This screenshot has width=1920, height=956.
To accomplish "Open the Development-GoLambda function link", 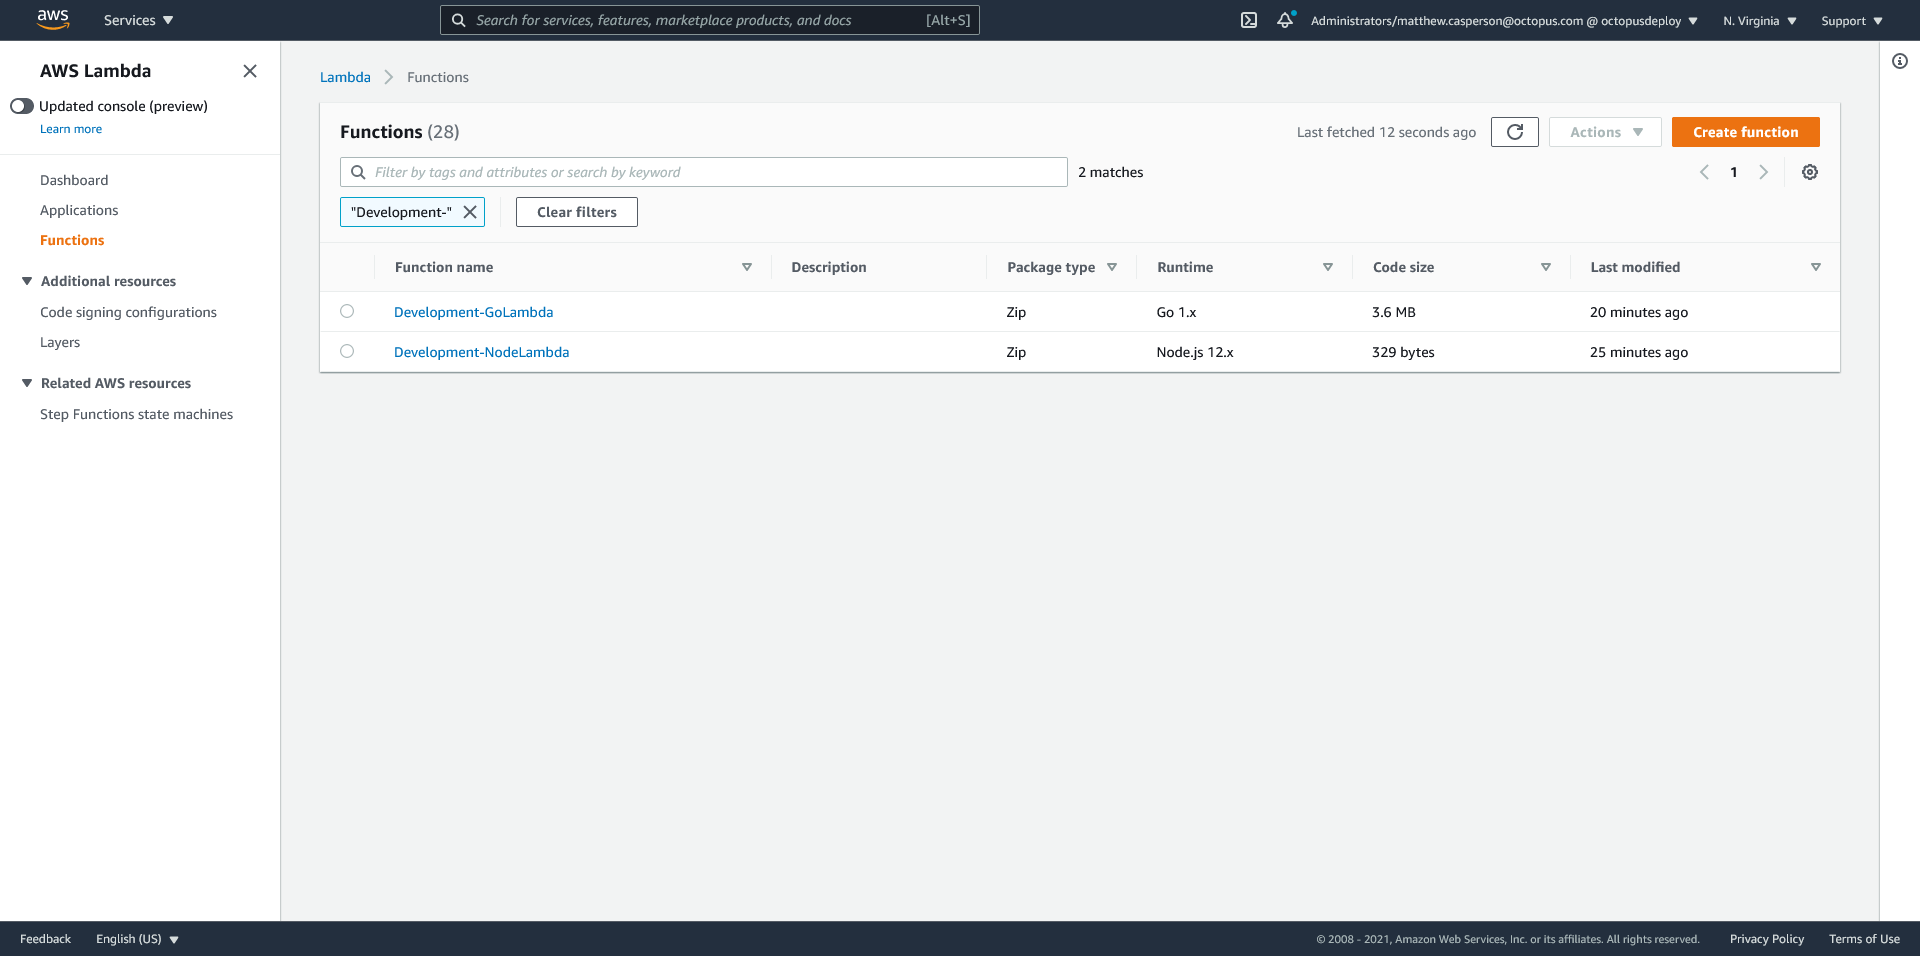I will (x=473, y=312).
